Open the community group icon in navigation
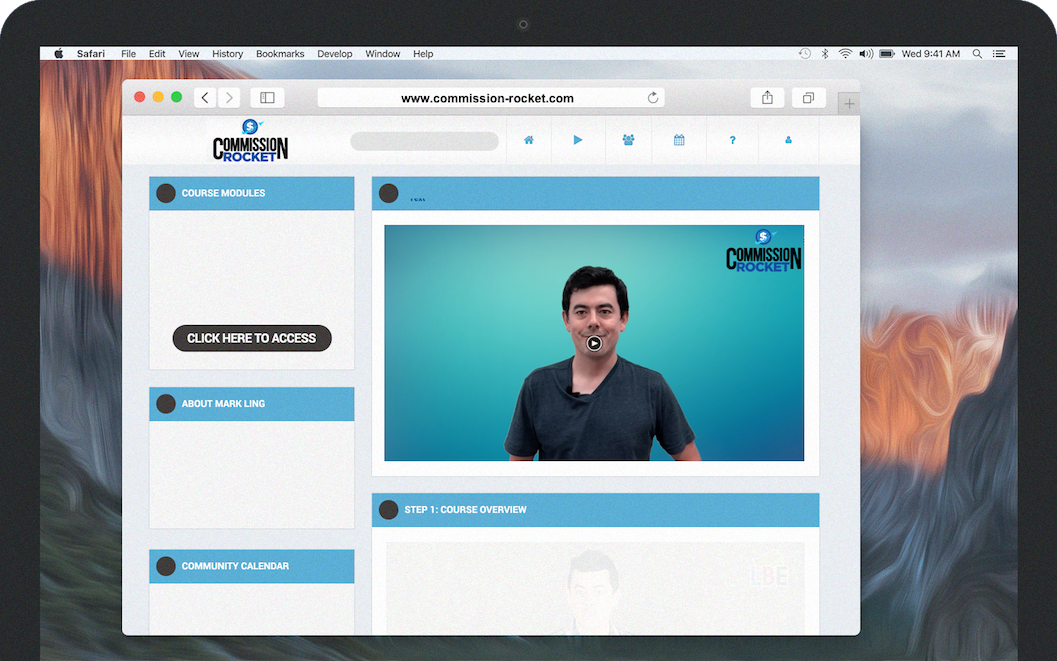 click(628, 140)
